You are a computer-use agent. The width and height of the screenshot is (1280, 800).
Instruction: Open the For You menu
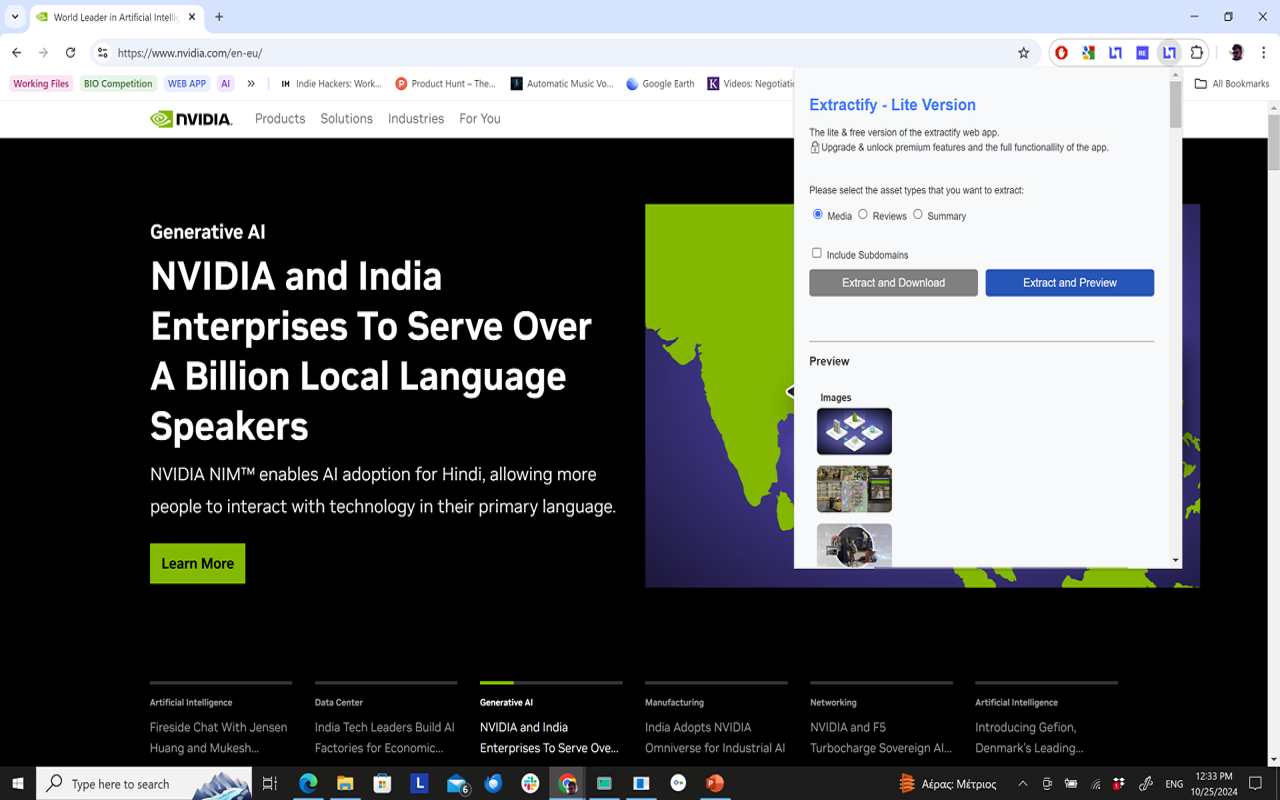480,119
